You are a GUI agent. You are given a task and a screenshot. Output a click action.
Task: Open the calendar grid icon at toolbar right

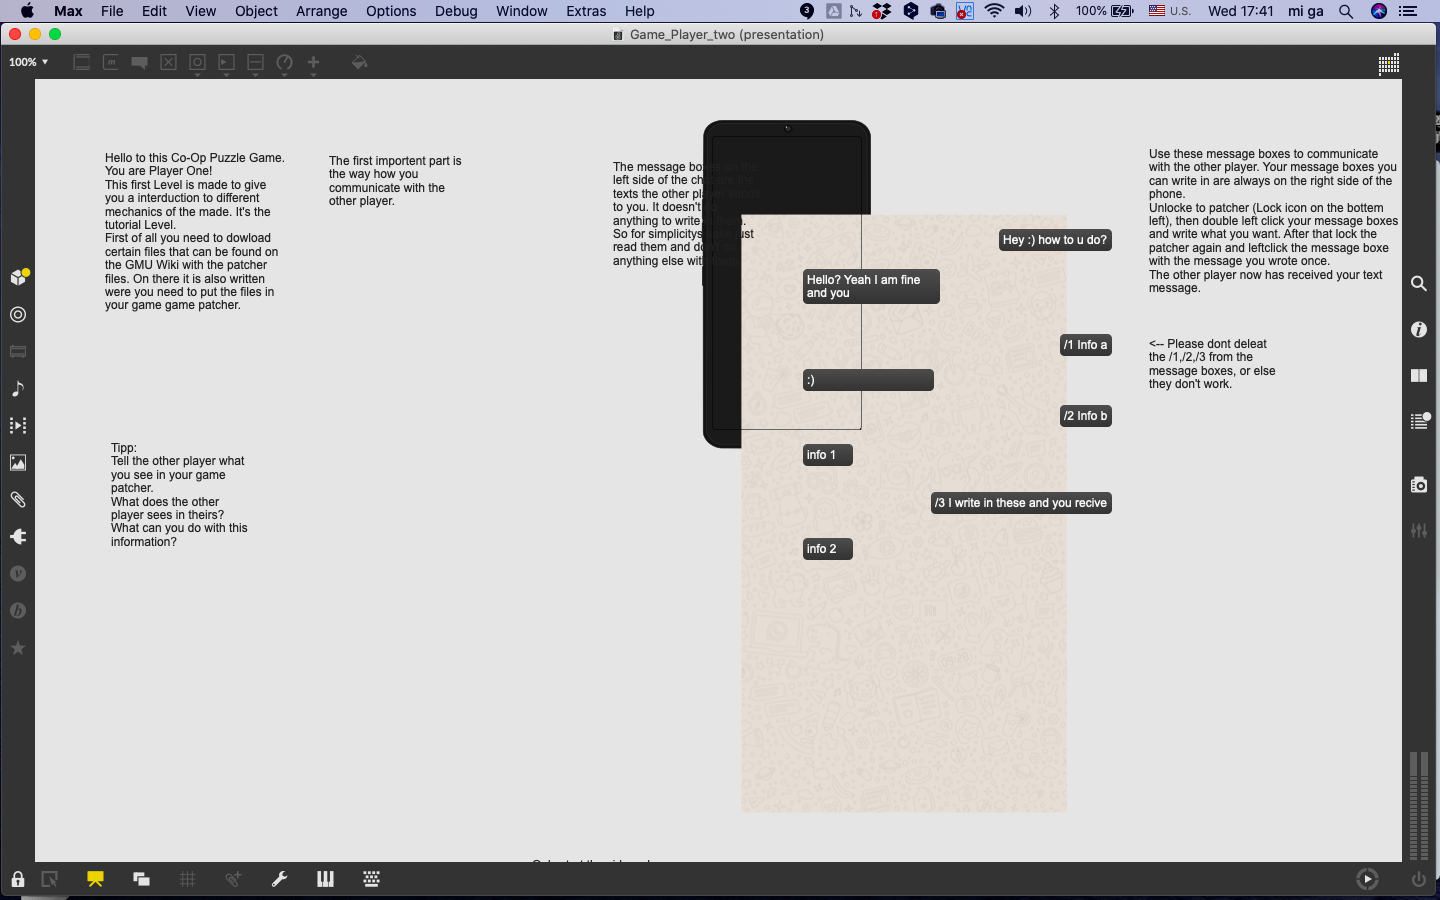pos(1388,65)
